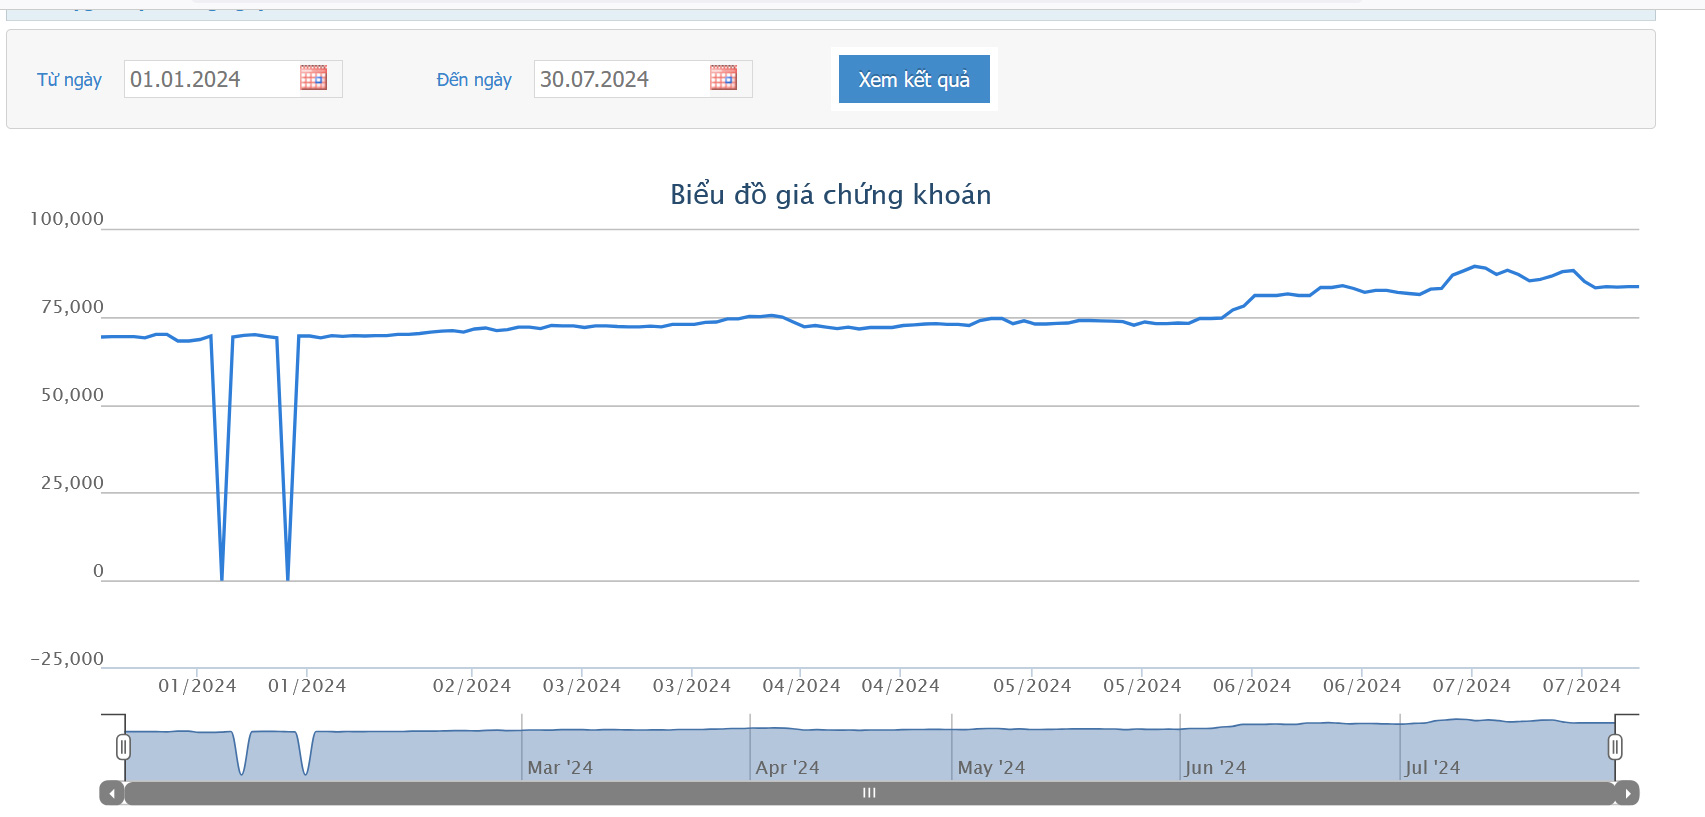Image resolution: width=1705 pixels, height=817 pixels.
Task: Click the right arrow of the chart scrollbar
Action: click(x=1627, y=793)
